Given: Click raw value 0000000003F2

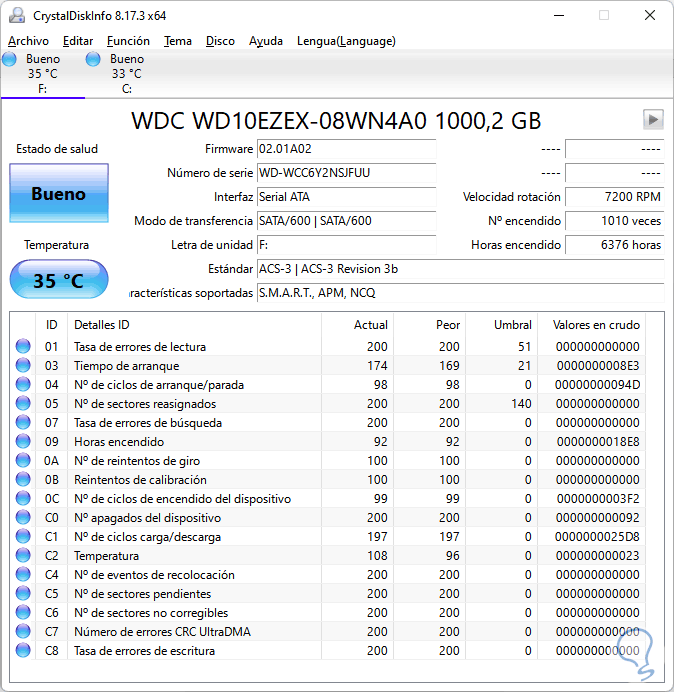Looking at the screenshot, I should click(x=598, y=499).
